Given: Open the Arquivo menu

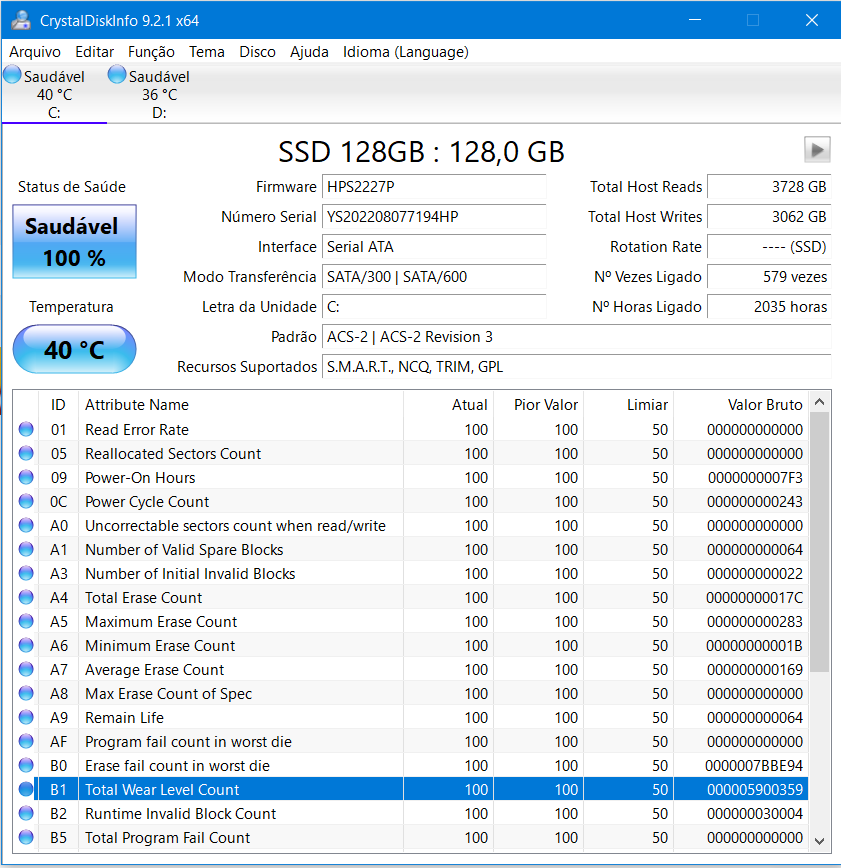Looking at the screenshot, I should [x=35, y=52].
